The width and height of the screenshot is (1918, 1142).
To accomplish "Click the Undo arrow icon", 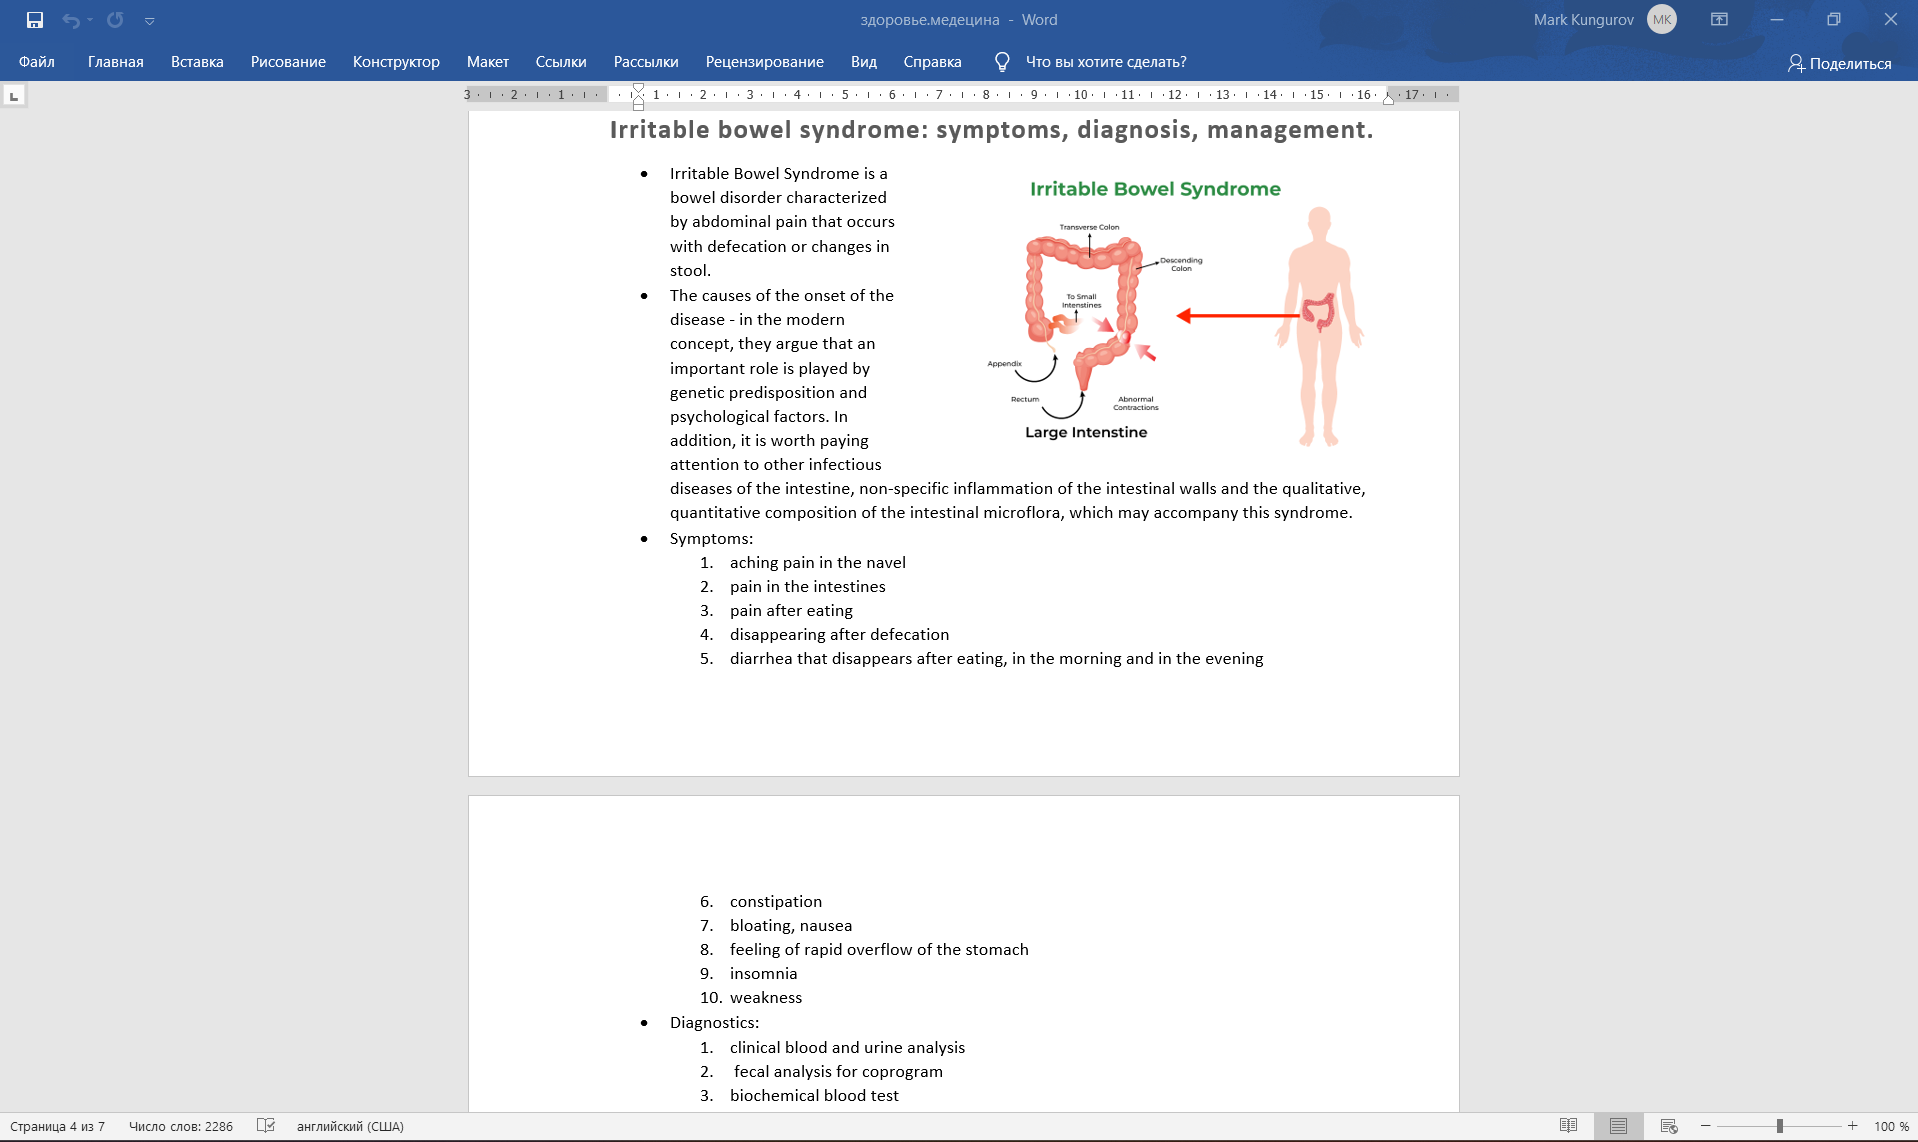I will click(70, 20).
